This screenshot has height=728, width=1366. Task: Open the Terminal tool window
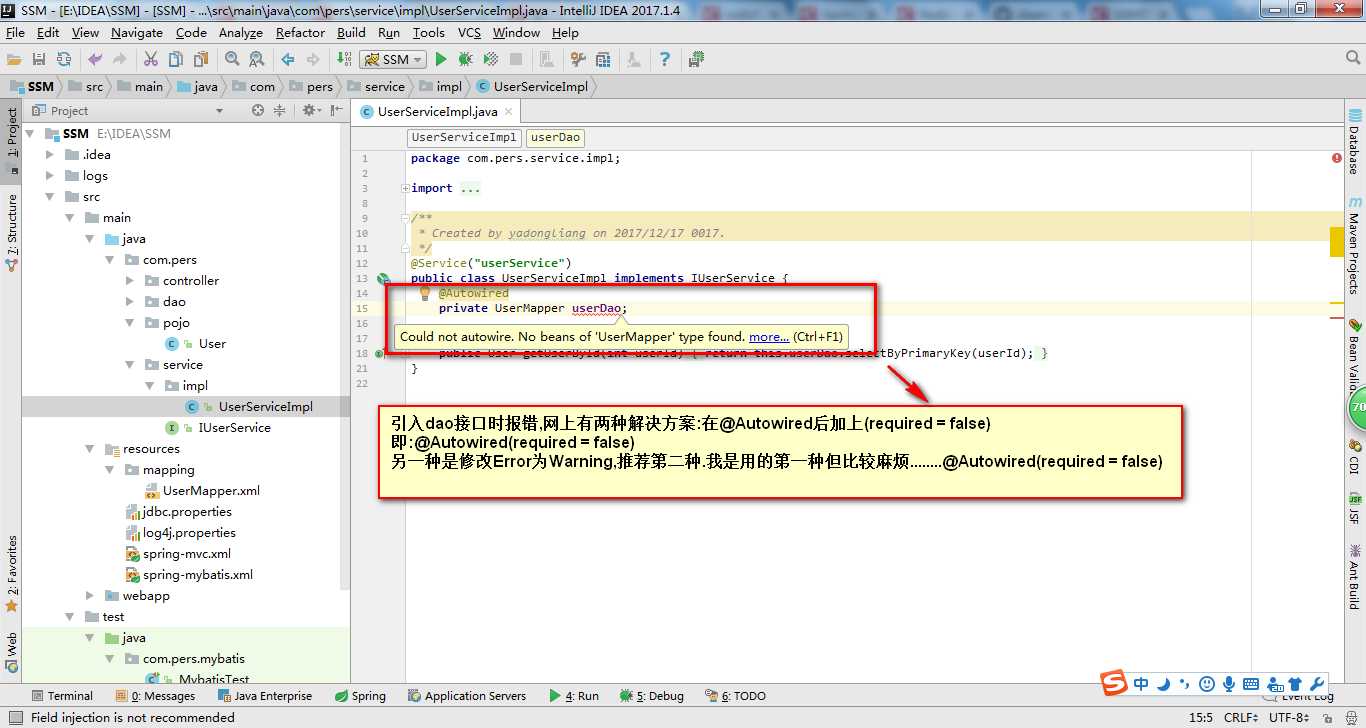click(x=61, y=696)
